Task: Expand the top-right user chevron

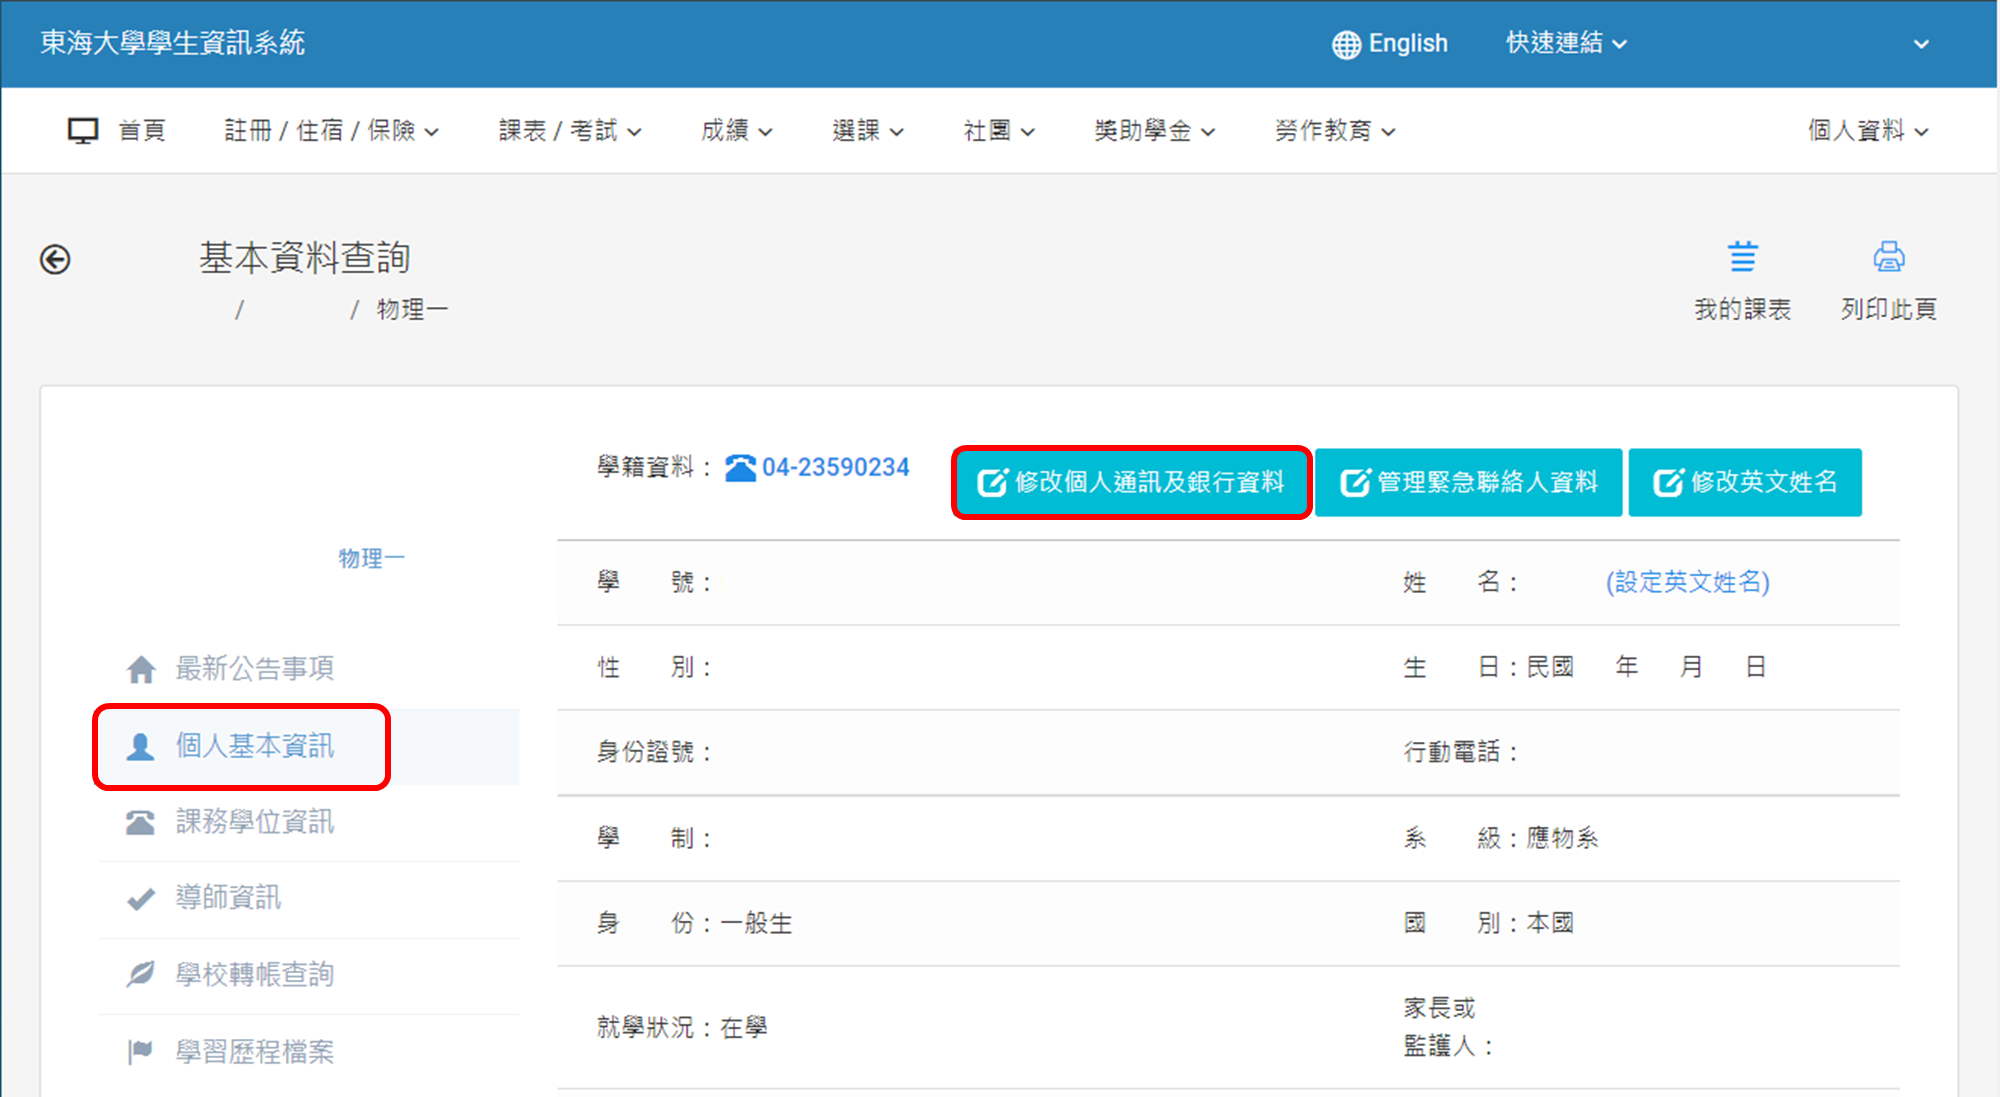Action: coord(1921,44)
